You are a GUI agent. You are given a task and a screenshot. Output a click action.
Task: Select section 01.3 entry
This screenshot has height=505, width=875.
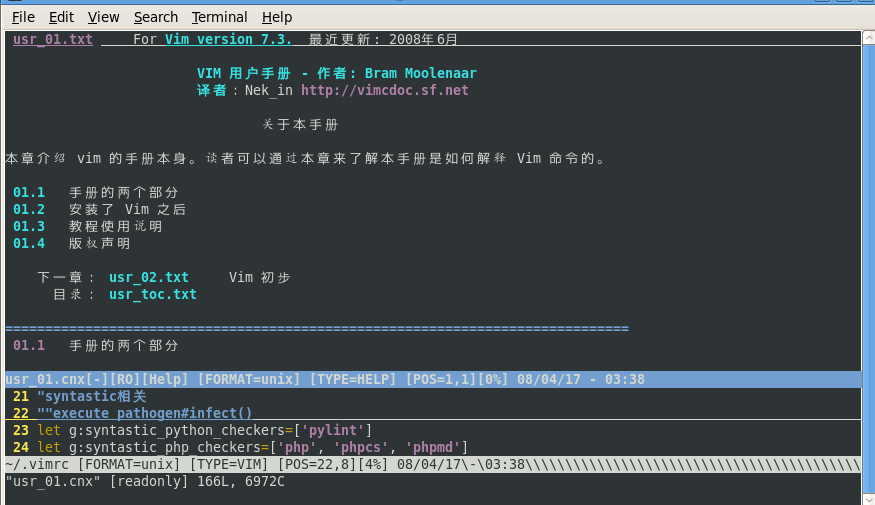point(29,227)
